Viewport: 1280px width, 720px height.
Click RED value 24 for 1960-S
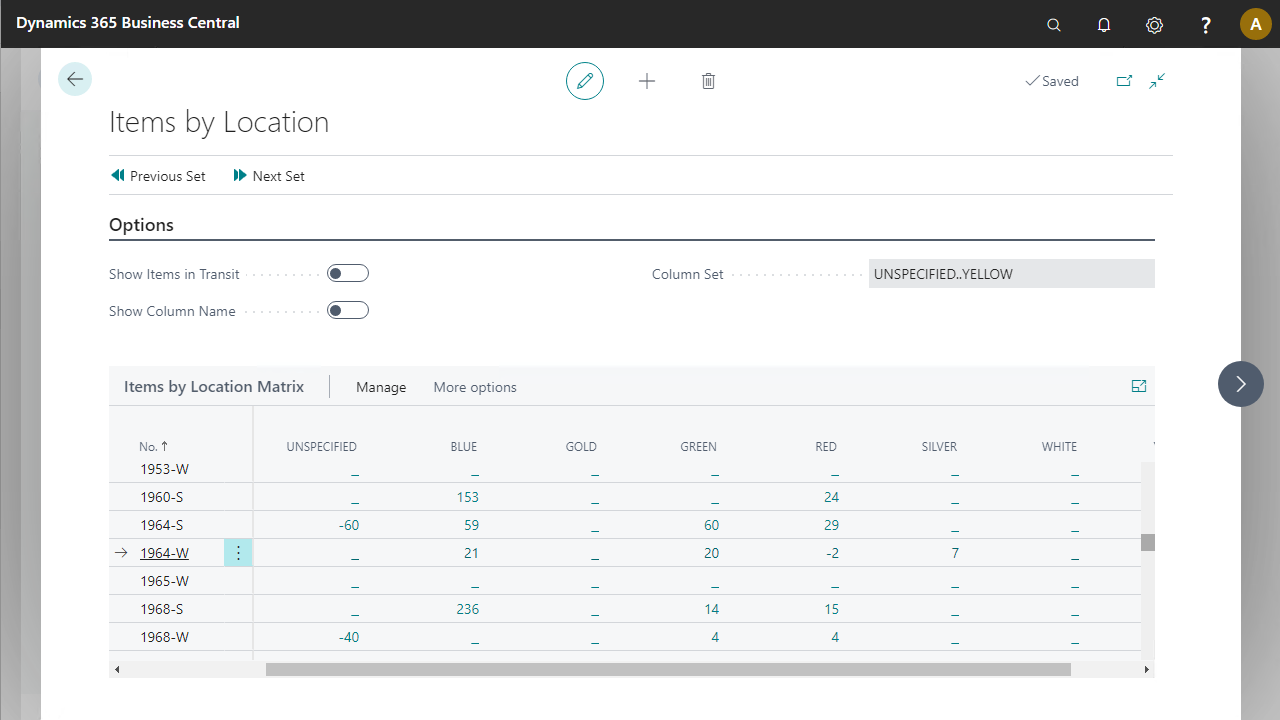(831, 497)
